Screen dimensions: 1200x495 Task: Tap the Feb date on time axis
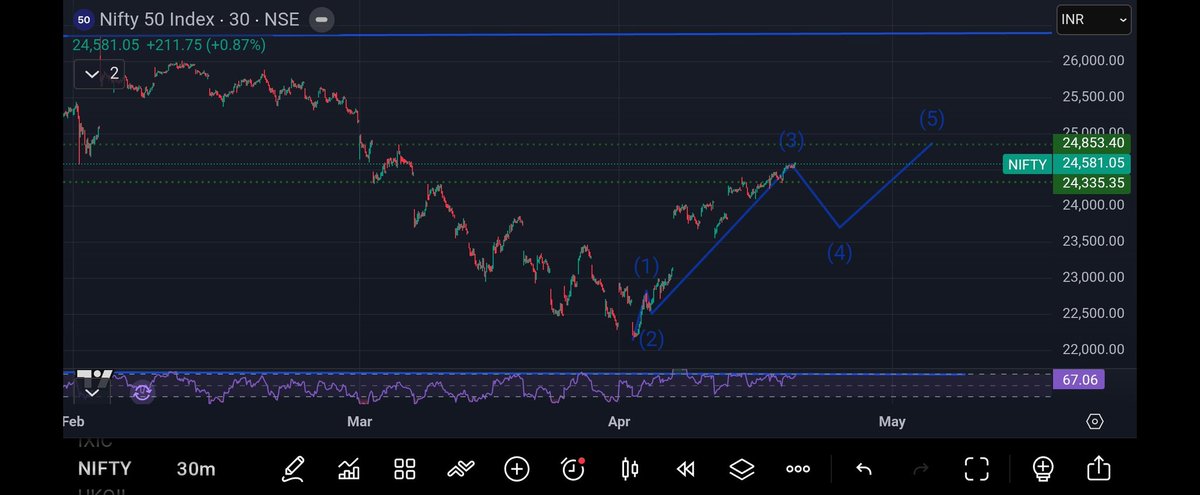pos(75,422)
